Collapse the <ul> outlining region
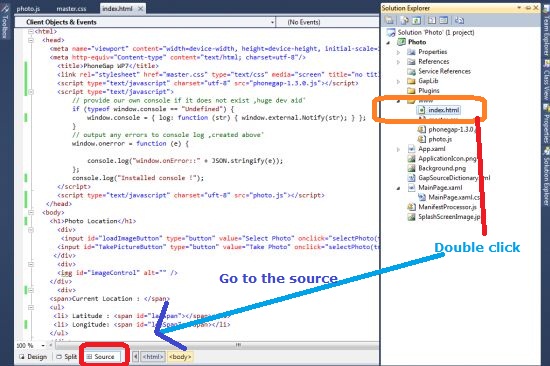This screenshot has width=550, height=366. (31, 307)
